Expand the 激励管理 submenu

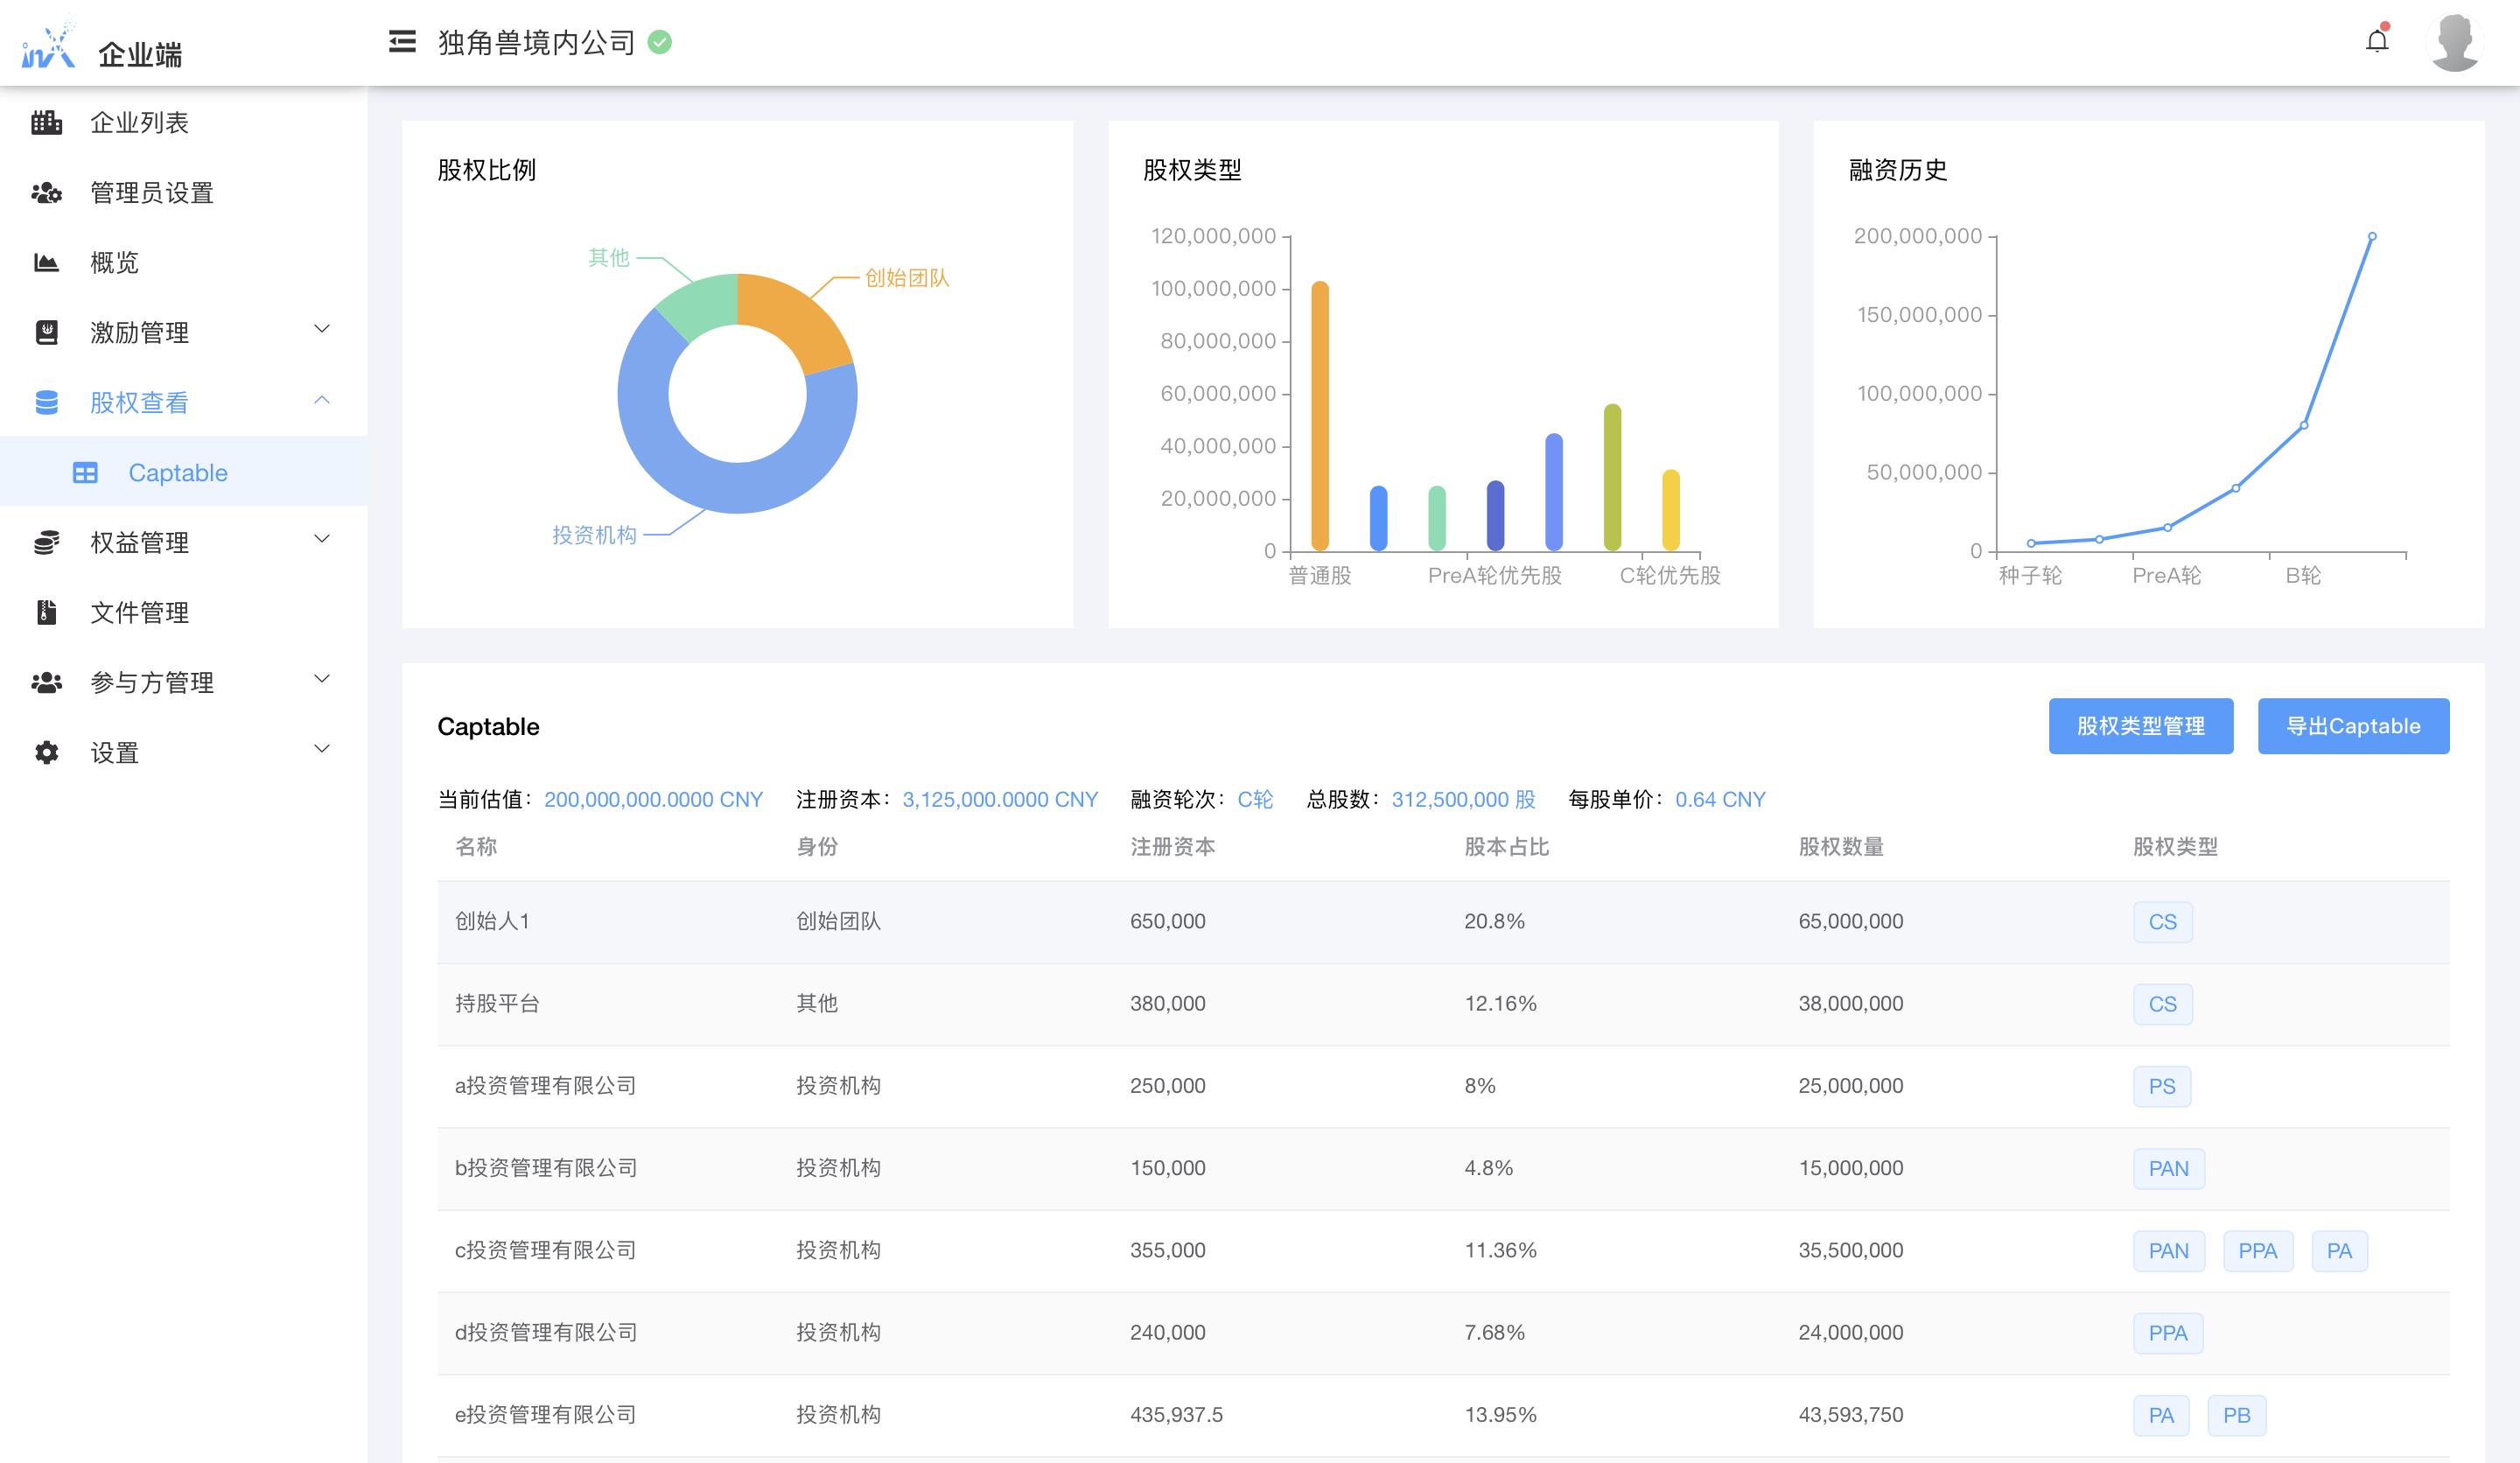[322, 329]
